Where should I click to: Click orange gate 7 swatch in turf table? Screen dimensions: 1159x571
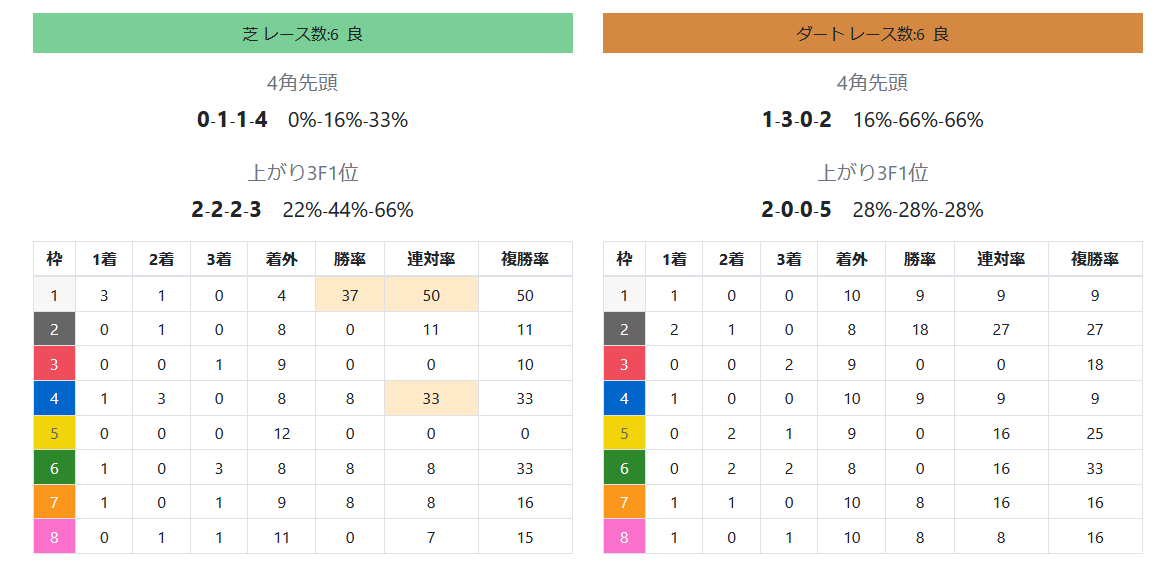[x=54, y=502]
